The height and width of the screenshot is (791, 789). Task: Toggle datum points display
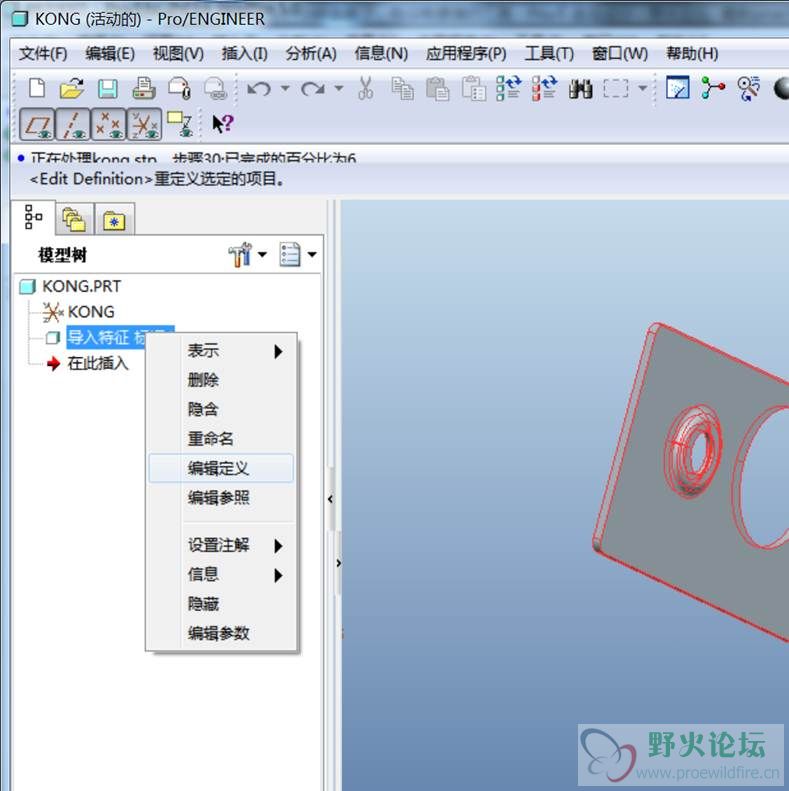pyautogui.click(x=108, y=124)
